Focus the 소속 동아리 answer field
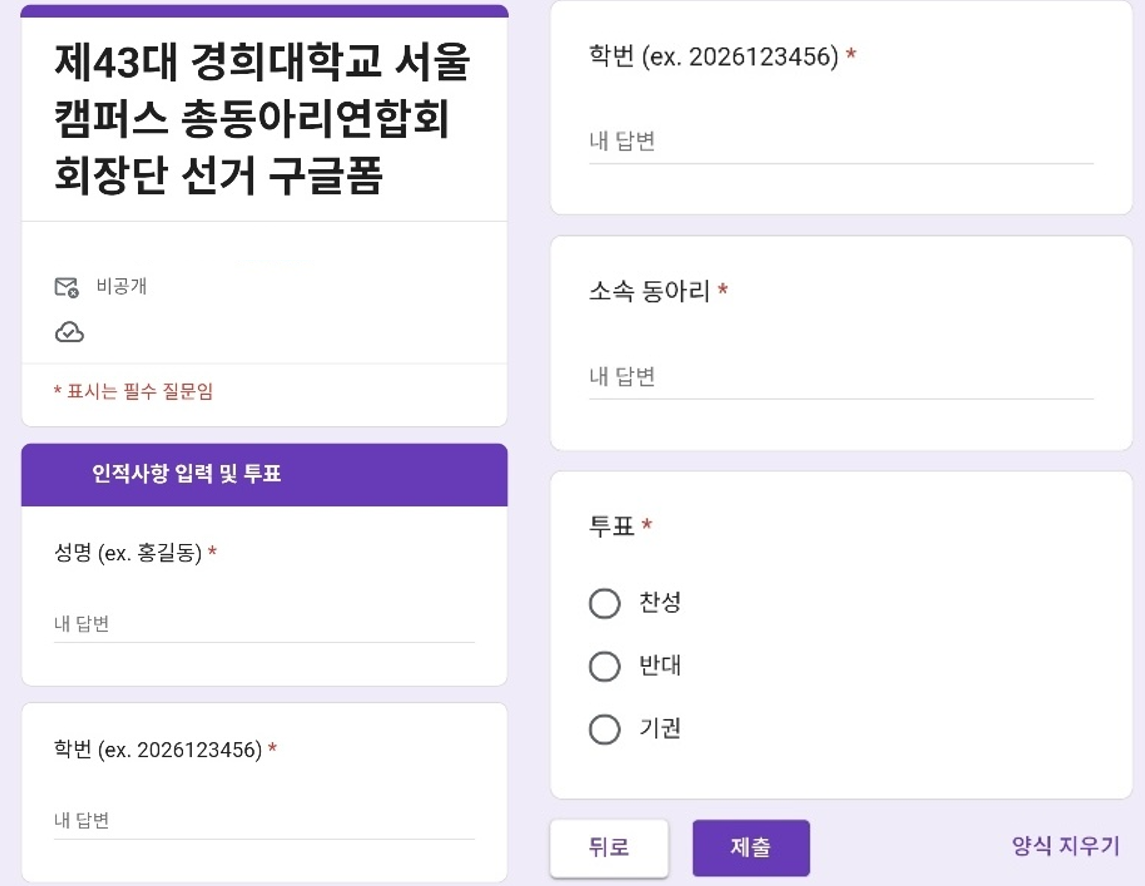The width and height of the screenshot is (1145, 886). point(840,377)
